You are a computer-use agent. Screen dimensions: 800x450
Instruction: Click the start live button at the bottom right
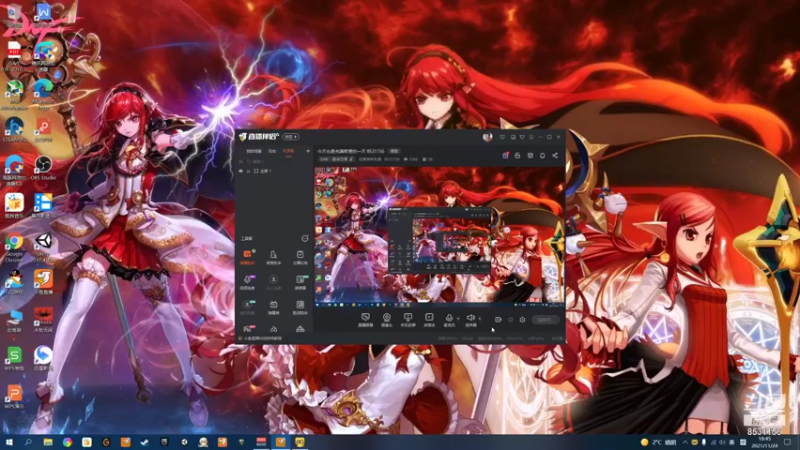click(545, 320)
